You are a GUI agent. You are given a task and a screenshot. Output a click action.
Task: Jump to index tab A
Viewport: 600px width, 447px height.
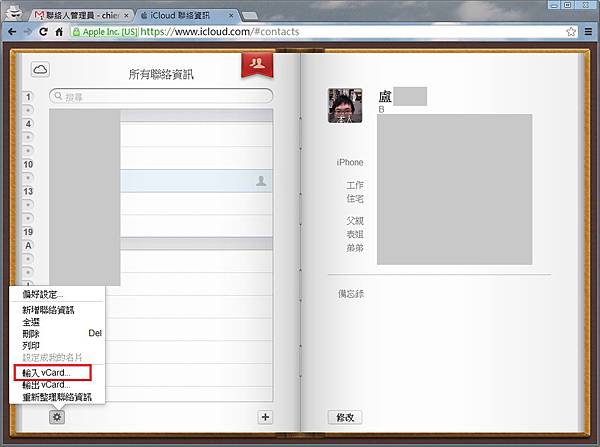click(28, 245)
